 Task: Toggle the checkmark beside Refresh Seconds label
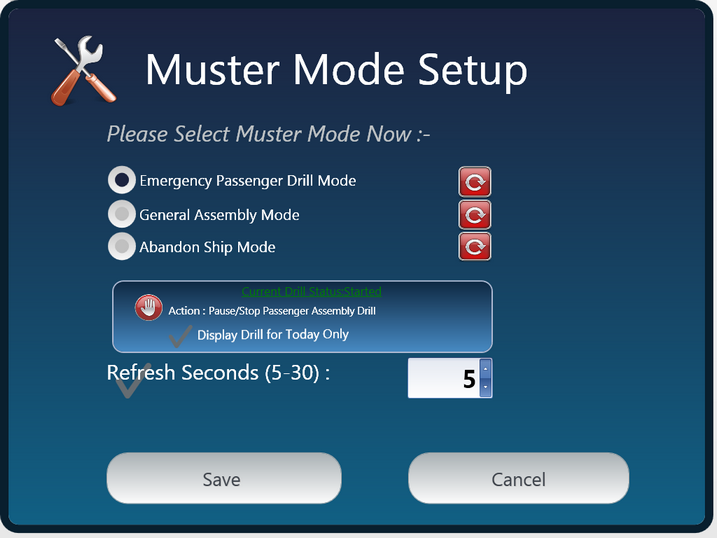(133, 381)
